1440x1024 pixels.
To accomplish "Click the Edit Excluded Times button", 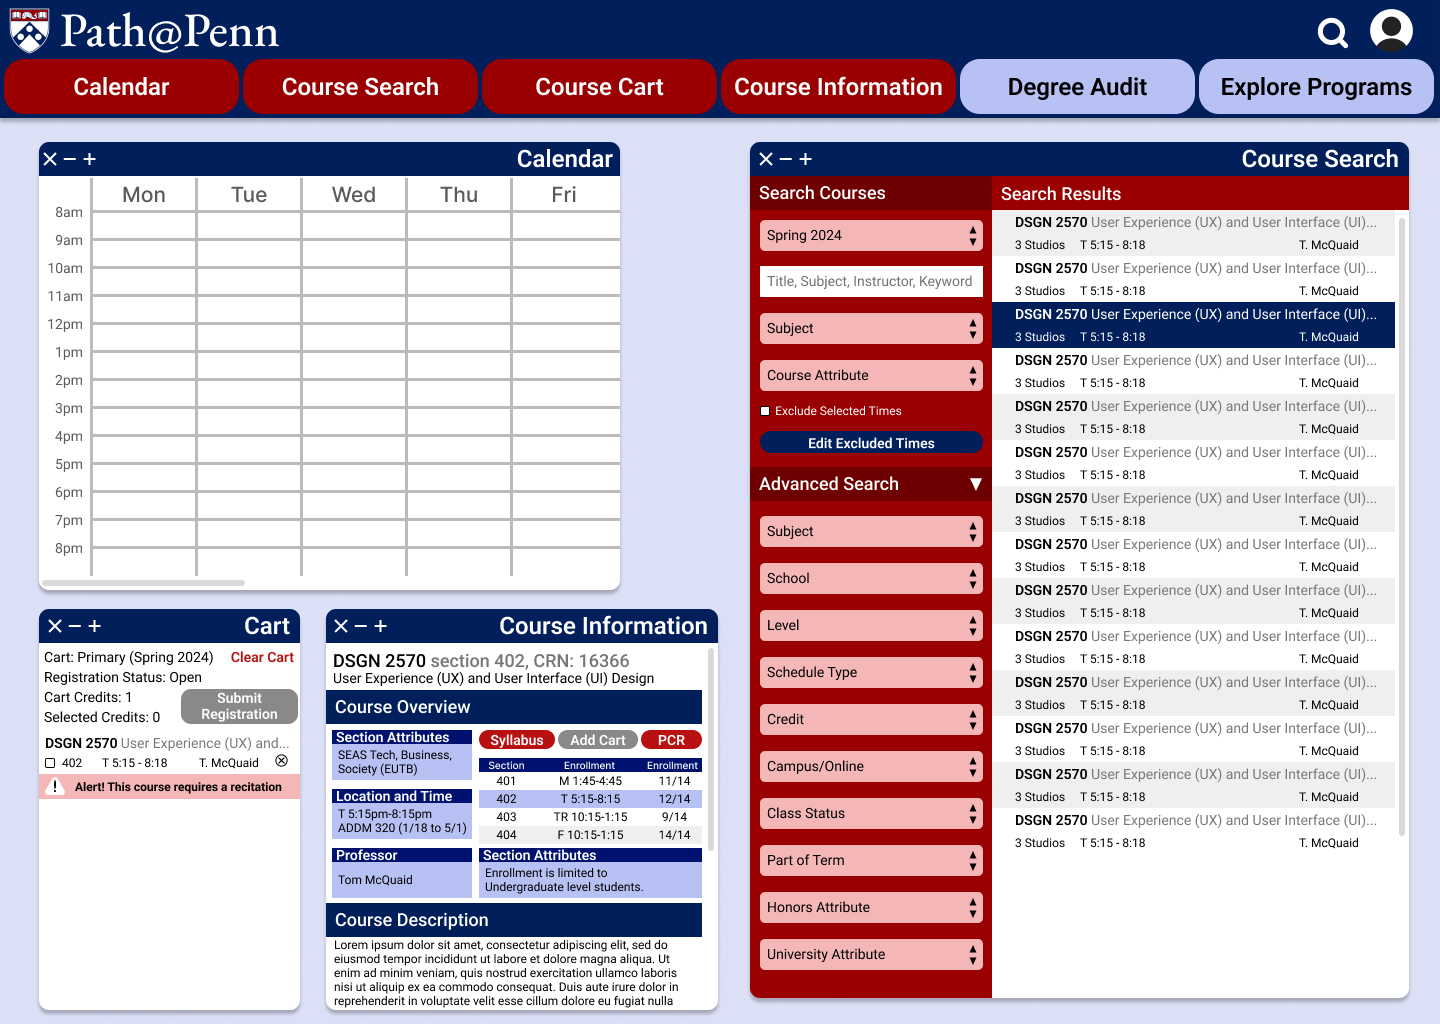I will [x=871, y=443].
